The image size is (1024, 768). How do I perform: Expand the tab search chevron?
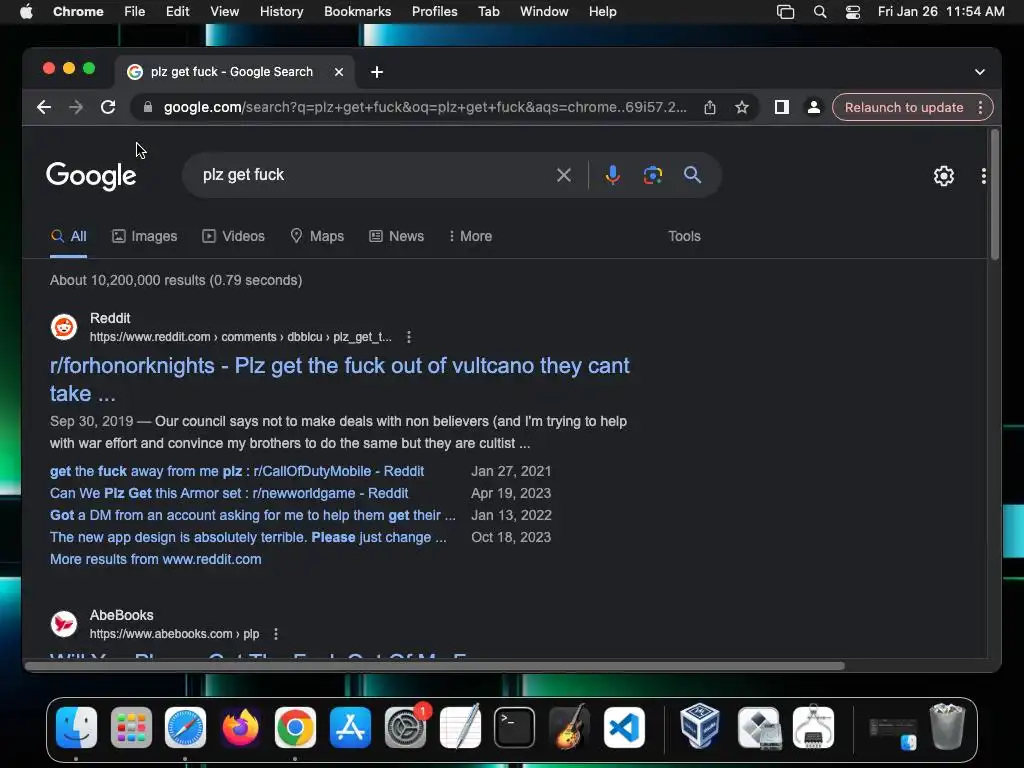[980, 72]
